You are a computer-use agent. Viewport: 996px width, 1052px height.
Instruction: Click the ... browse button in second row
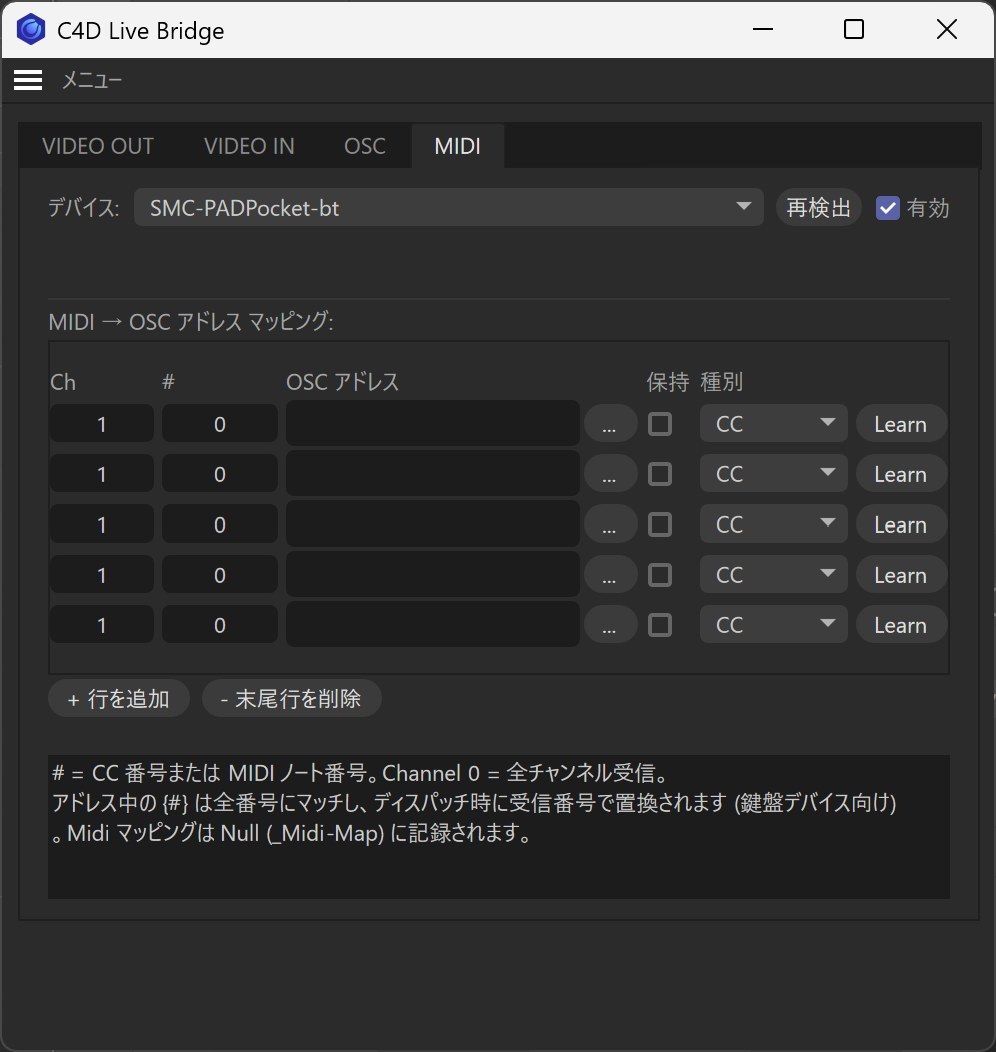[x=610, y=474]
